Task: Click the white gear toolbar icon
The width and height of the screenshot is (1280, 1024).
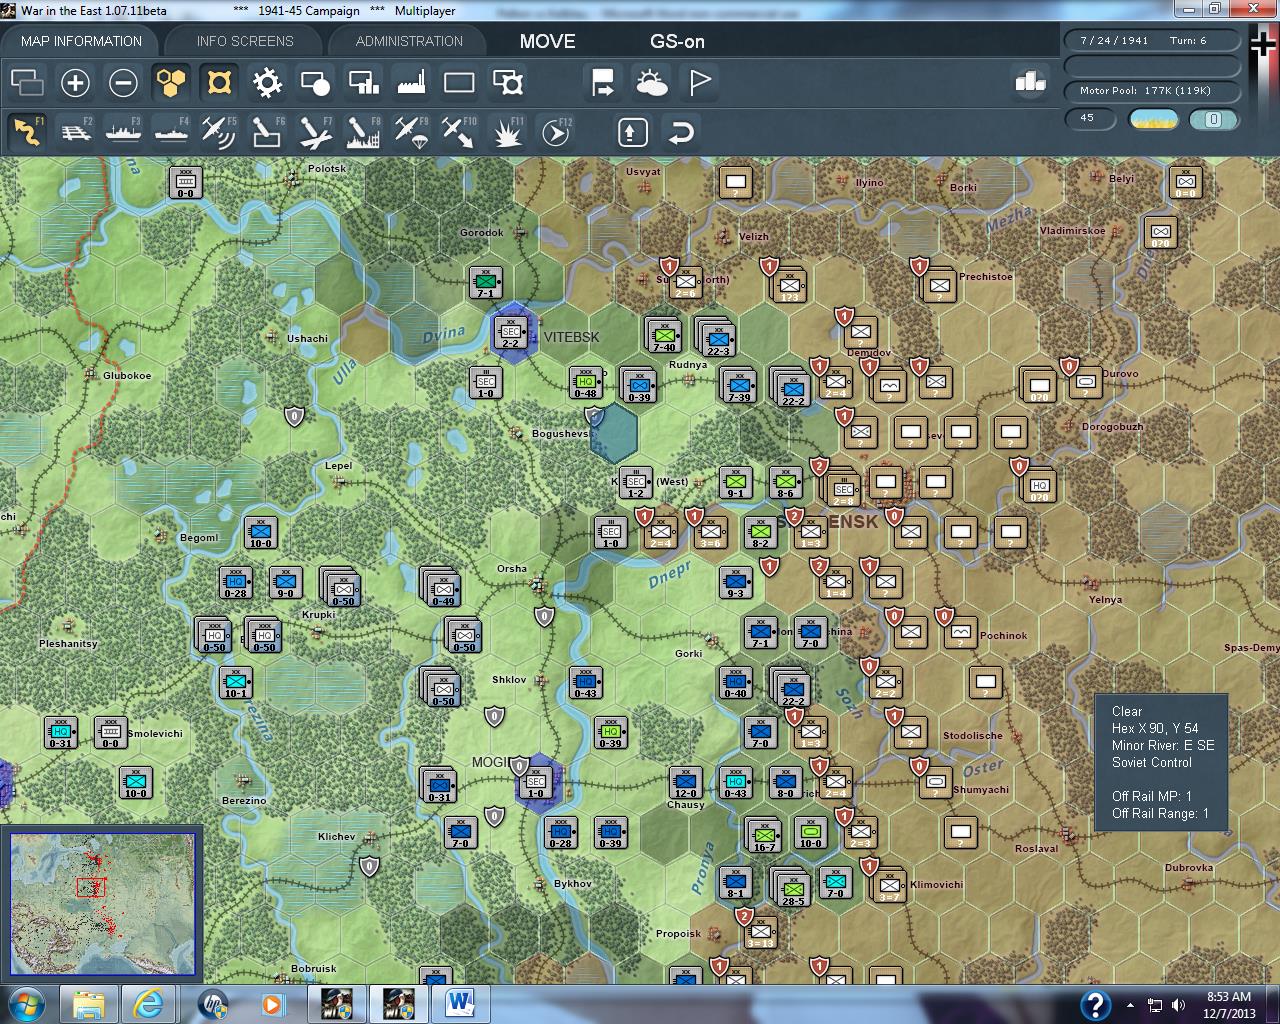Action: click(267, 82)
